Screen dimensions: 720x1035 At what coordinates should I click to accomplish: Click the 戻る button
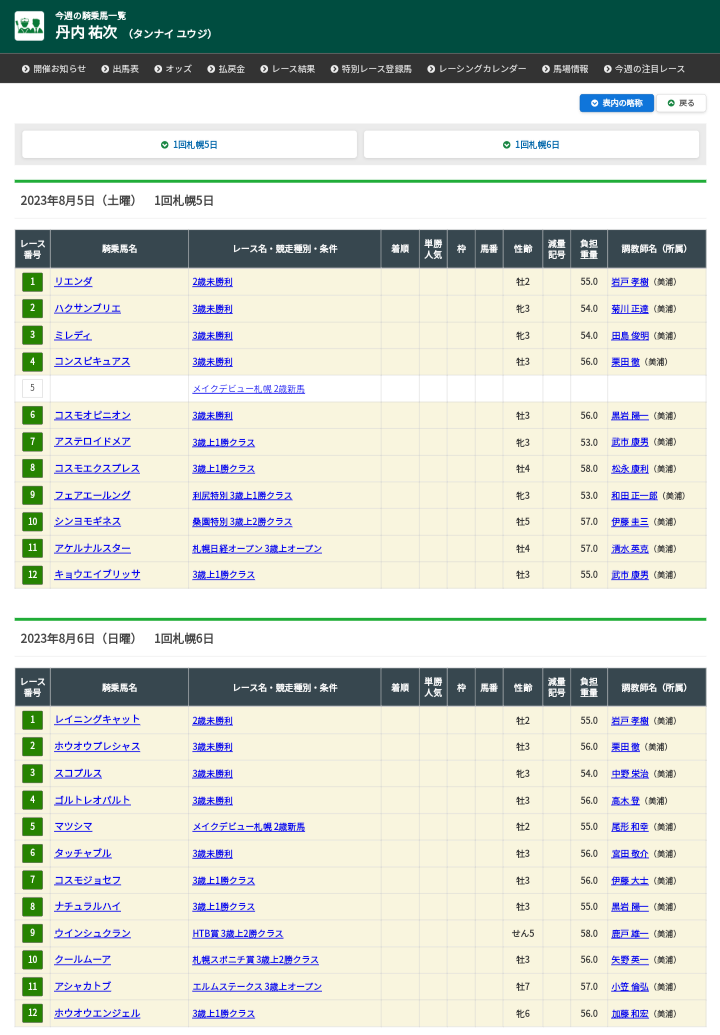point(681,103)
